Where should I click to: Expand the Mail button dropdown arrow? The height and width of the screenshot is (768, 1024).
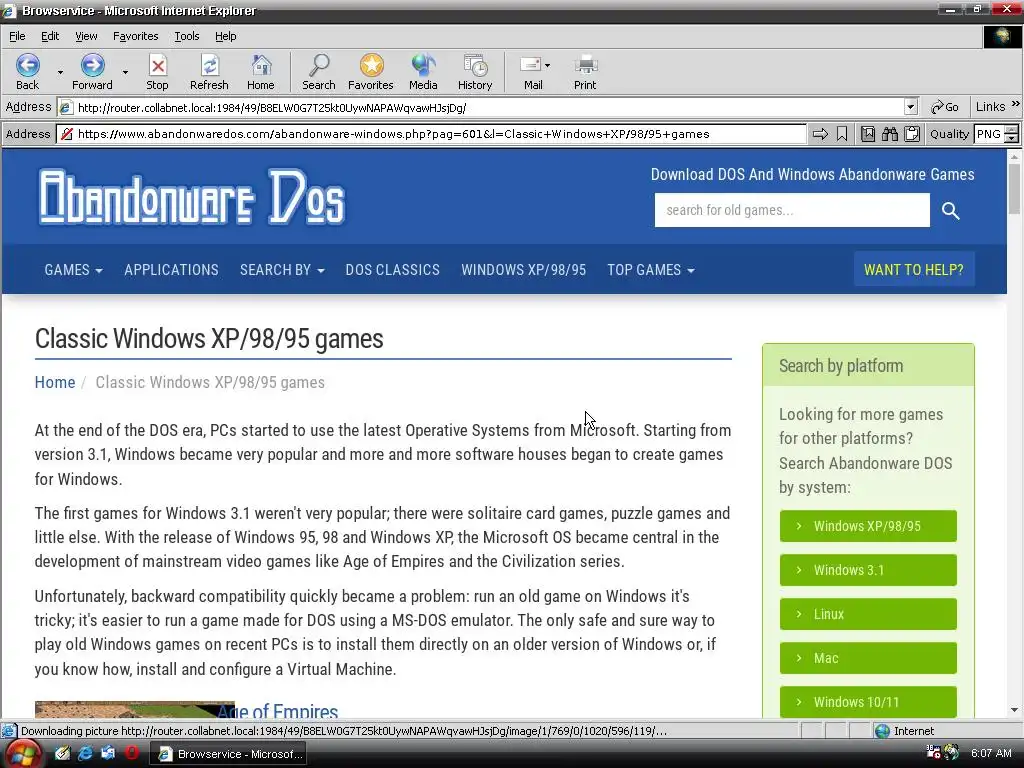tap(547, 65)
